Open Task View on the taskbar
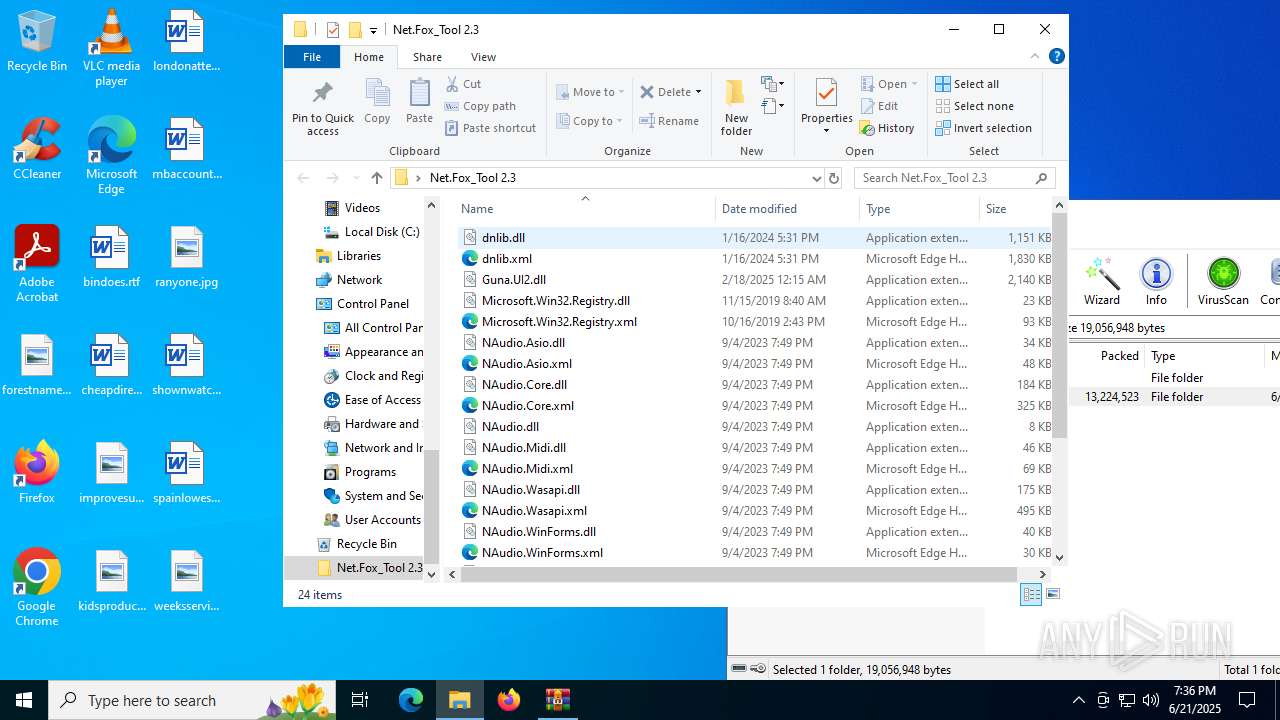The image size is (1280, 720). coord(360,700)
